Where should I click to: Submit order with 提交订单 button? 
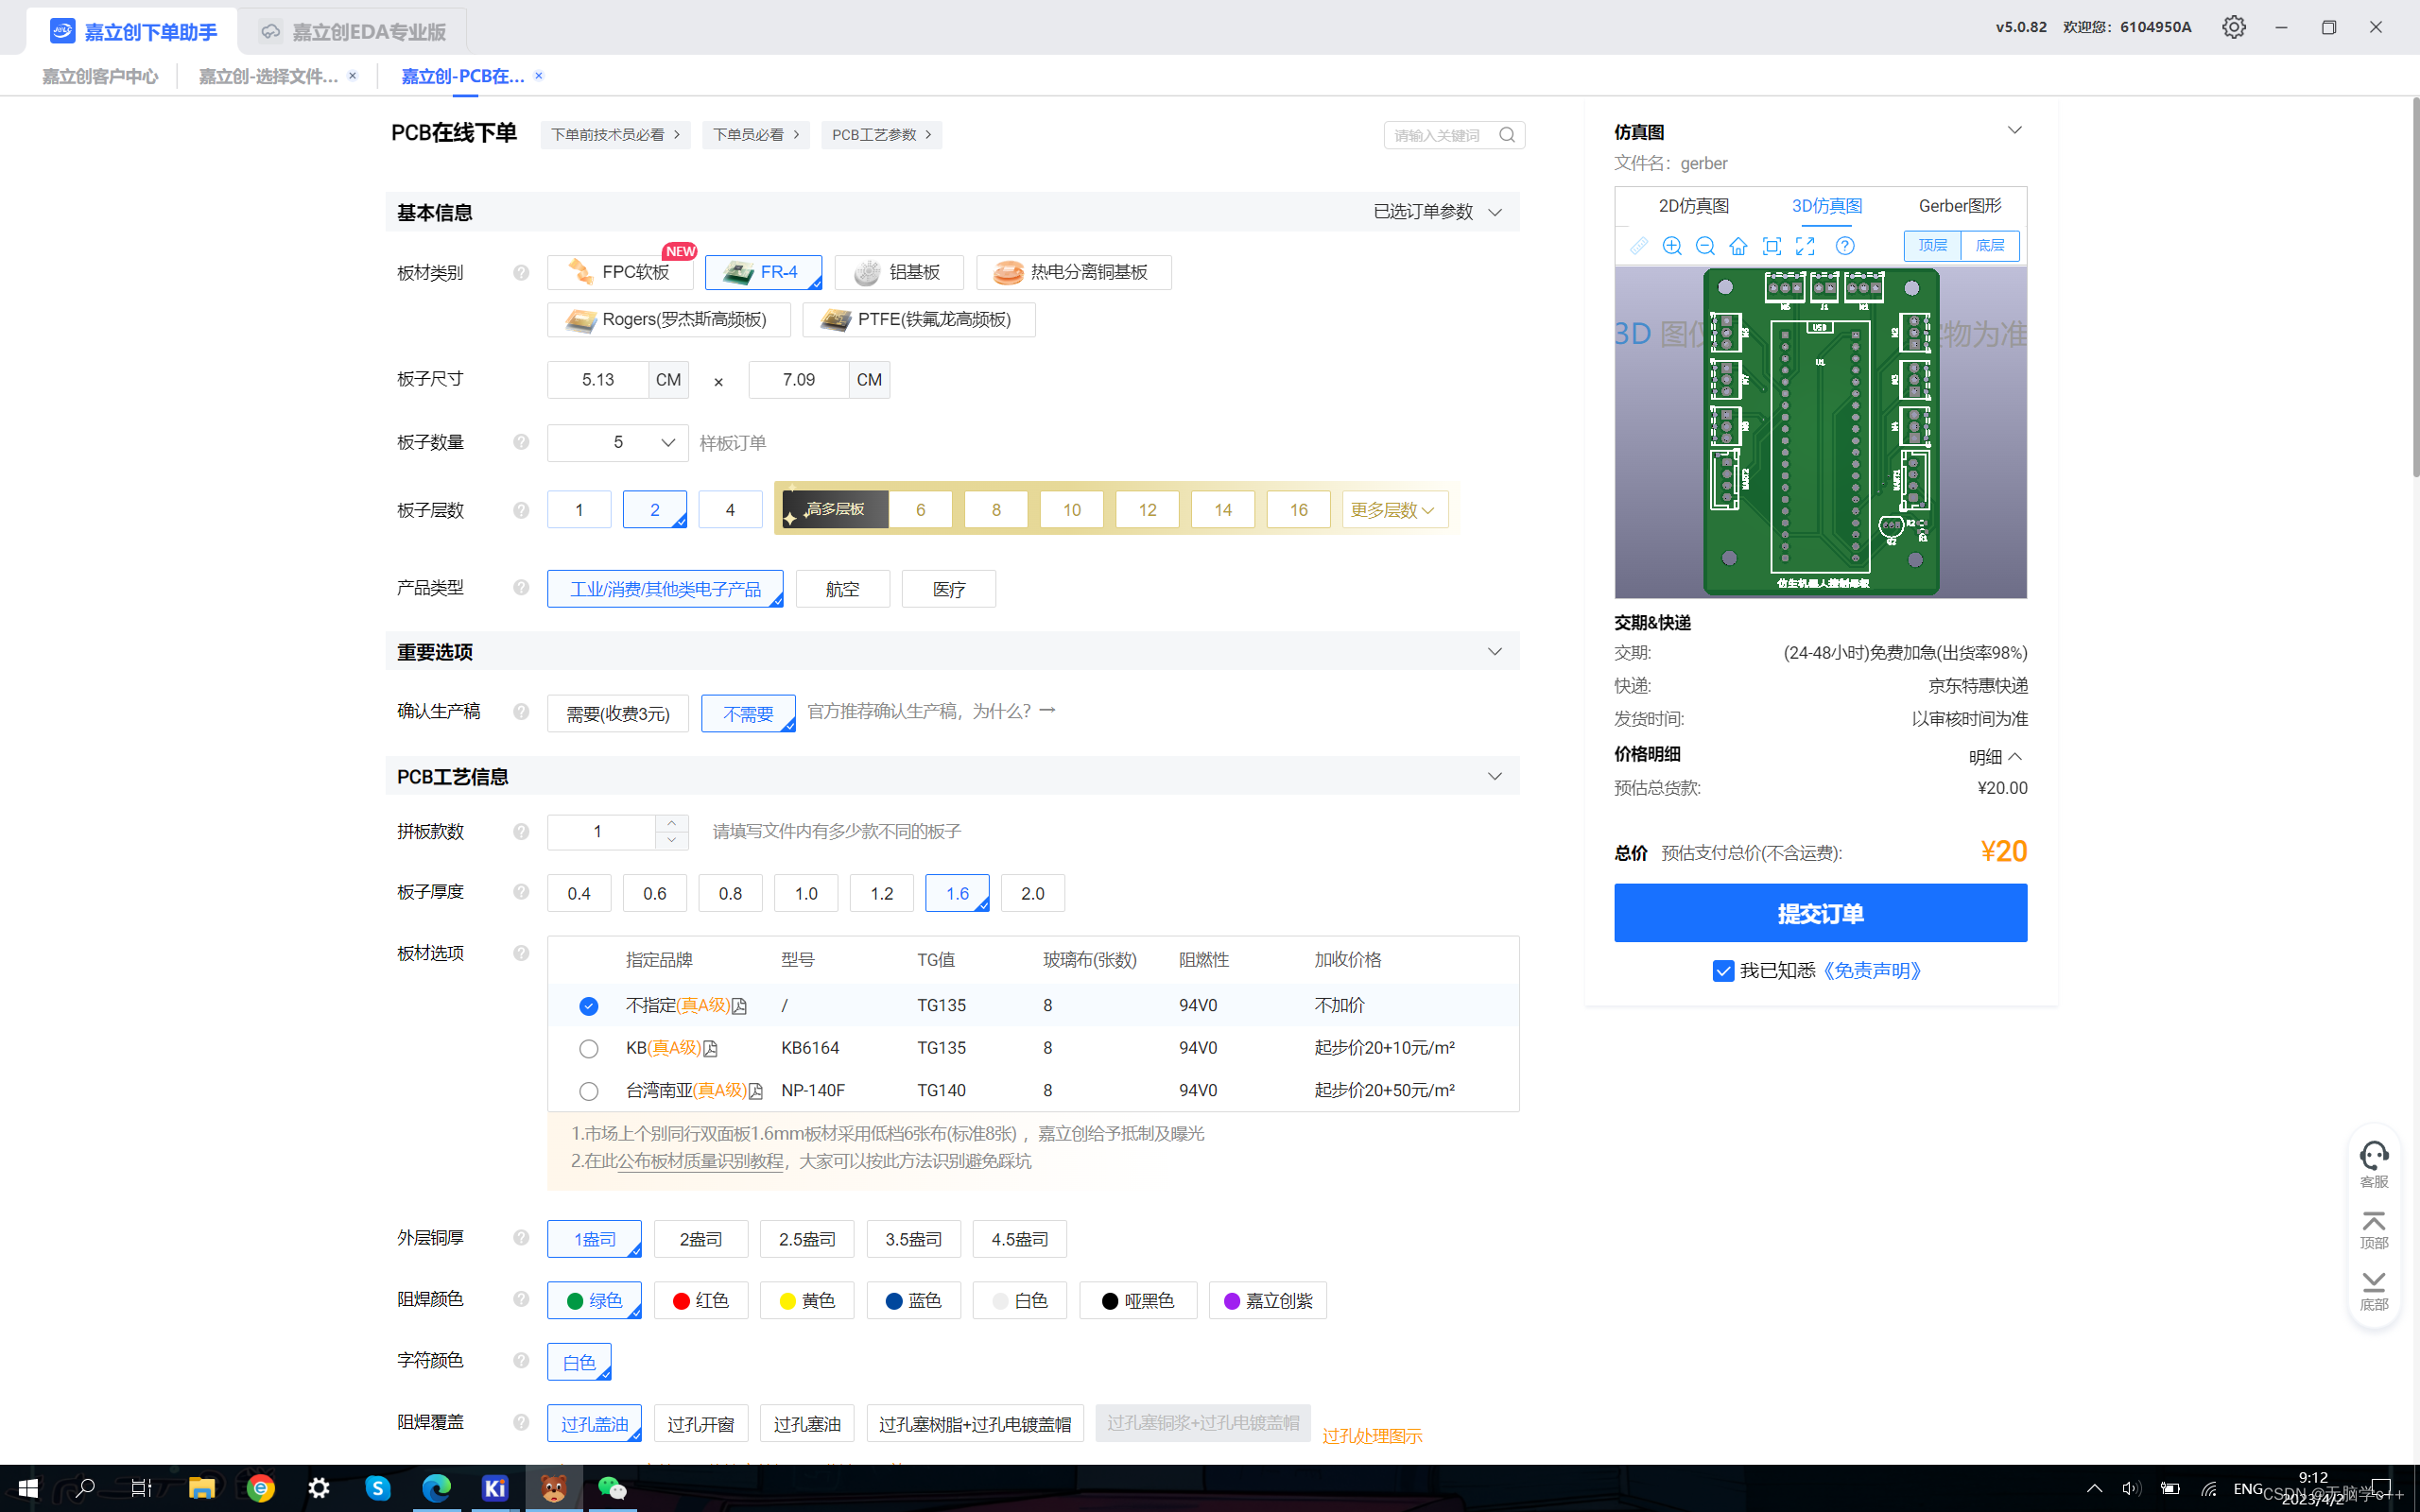click(x=1820, y=913)
